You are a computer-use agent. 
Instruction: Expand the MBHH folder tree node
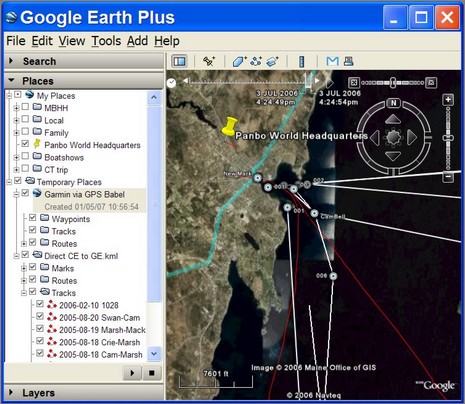[16, 108]
